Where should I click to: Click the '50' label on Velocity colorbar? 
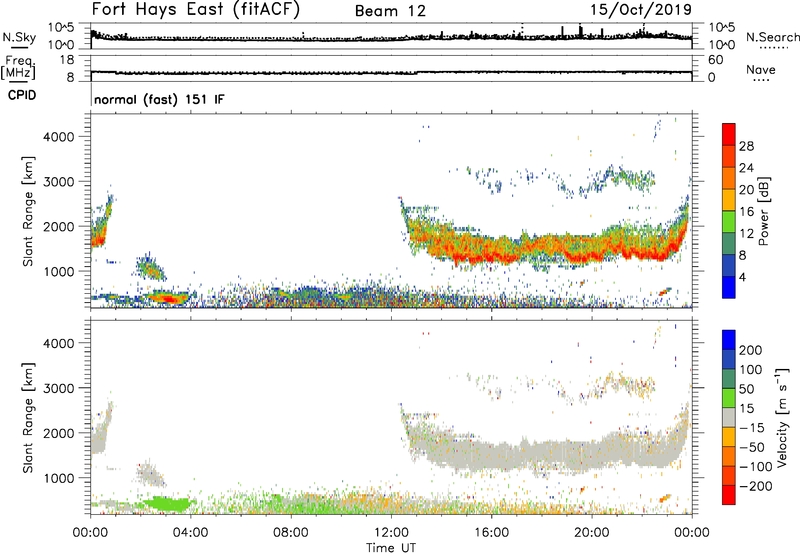coord(746,389)
